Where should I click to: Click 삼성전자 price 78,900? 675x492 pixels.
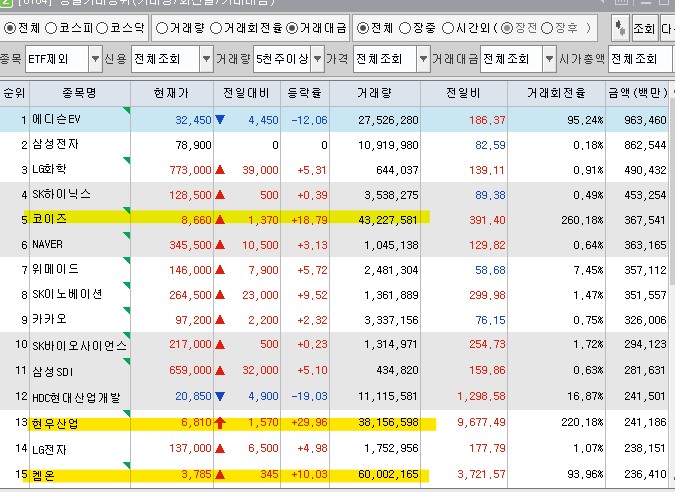pos(193,145)
